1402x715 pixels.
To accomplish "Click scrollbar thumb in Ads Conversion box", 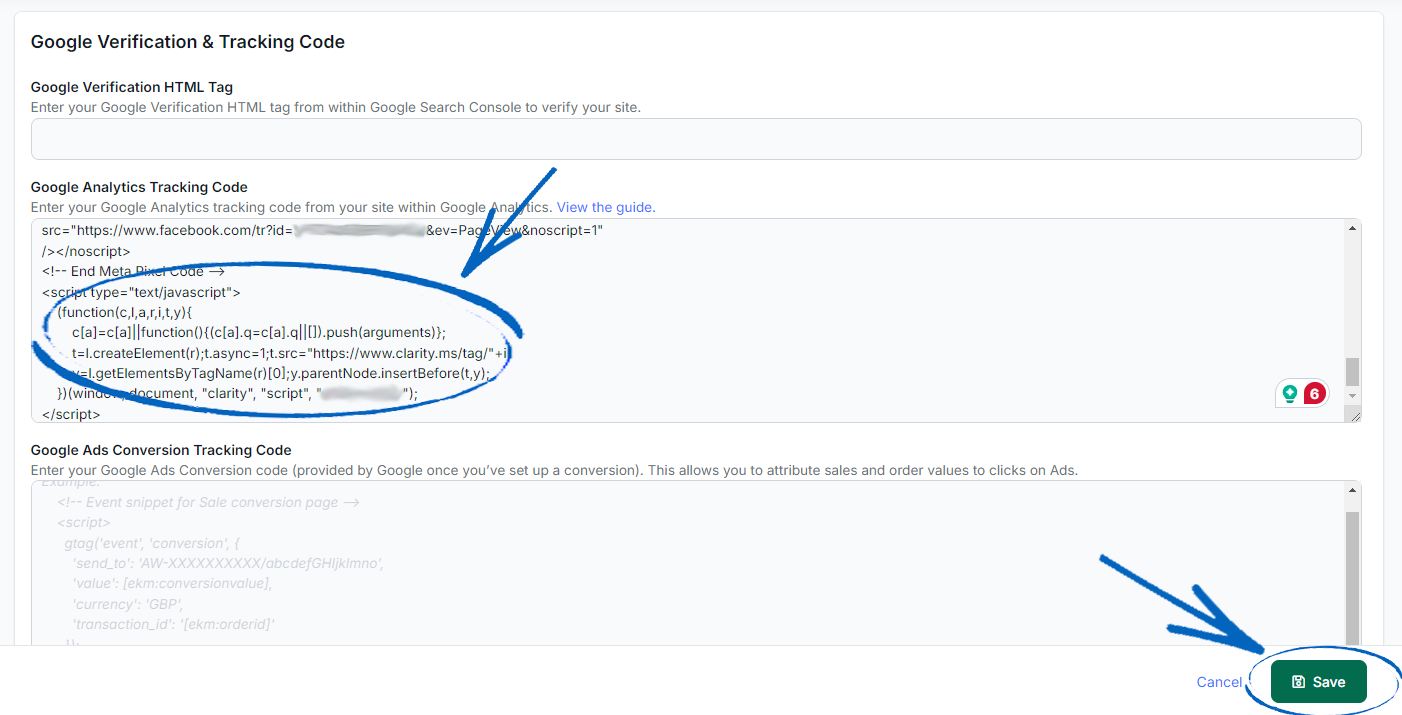I will click(x=1353, y=578).
